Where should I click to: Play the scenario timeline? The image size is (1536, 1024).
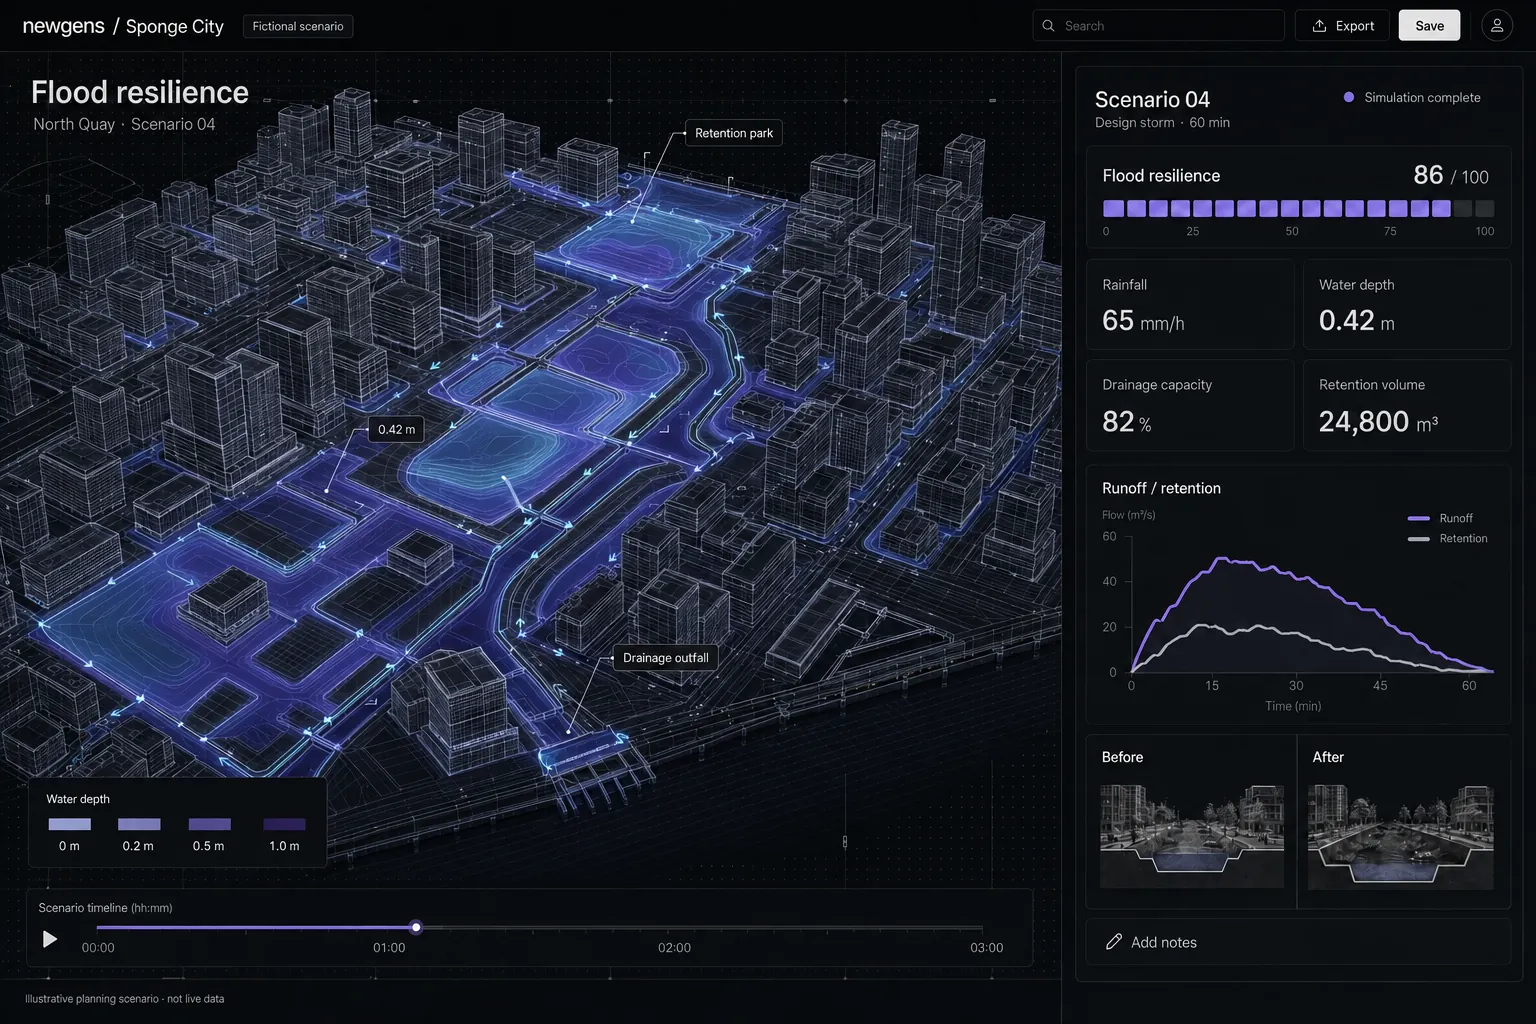(x=49, y=939)
